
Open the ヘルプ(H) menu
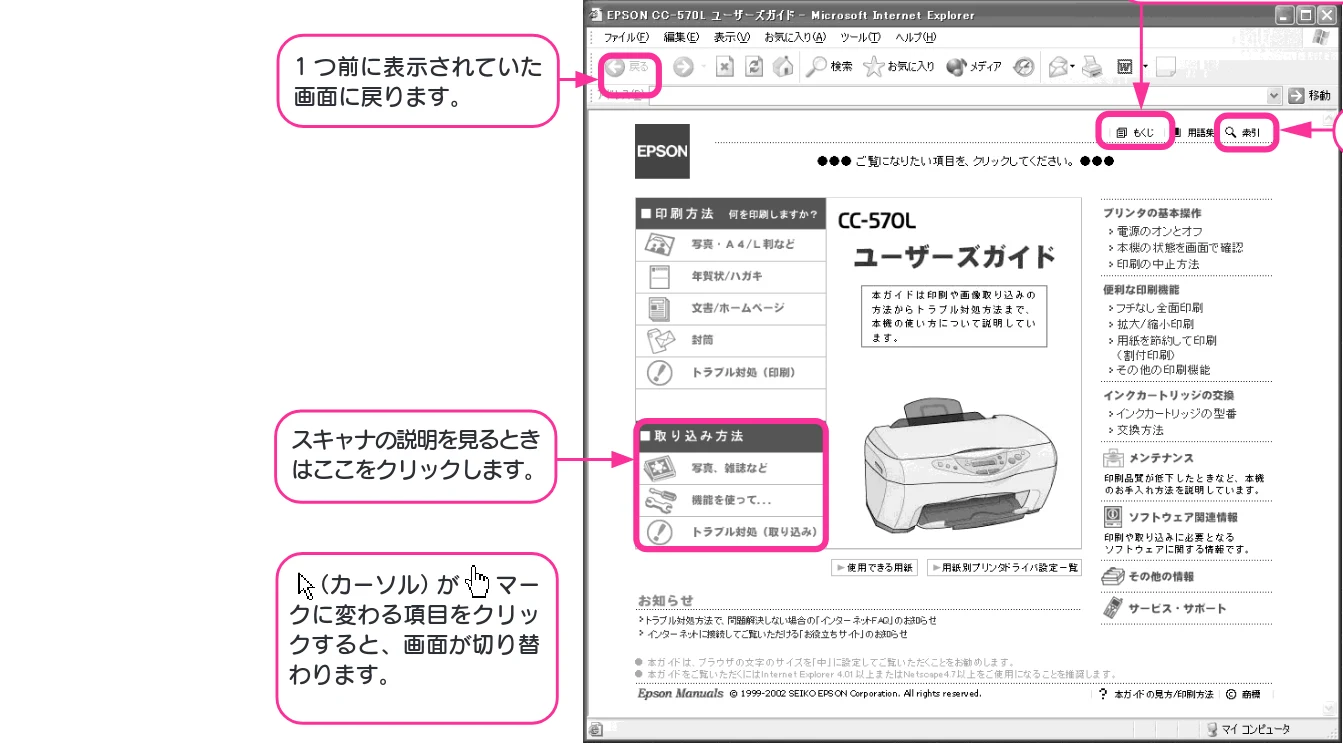coord(915,37)
